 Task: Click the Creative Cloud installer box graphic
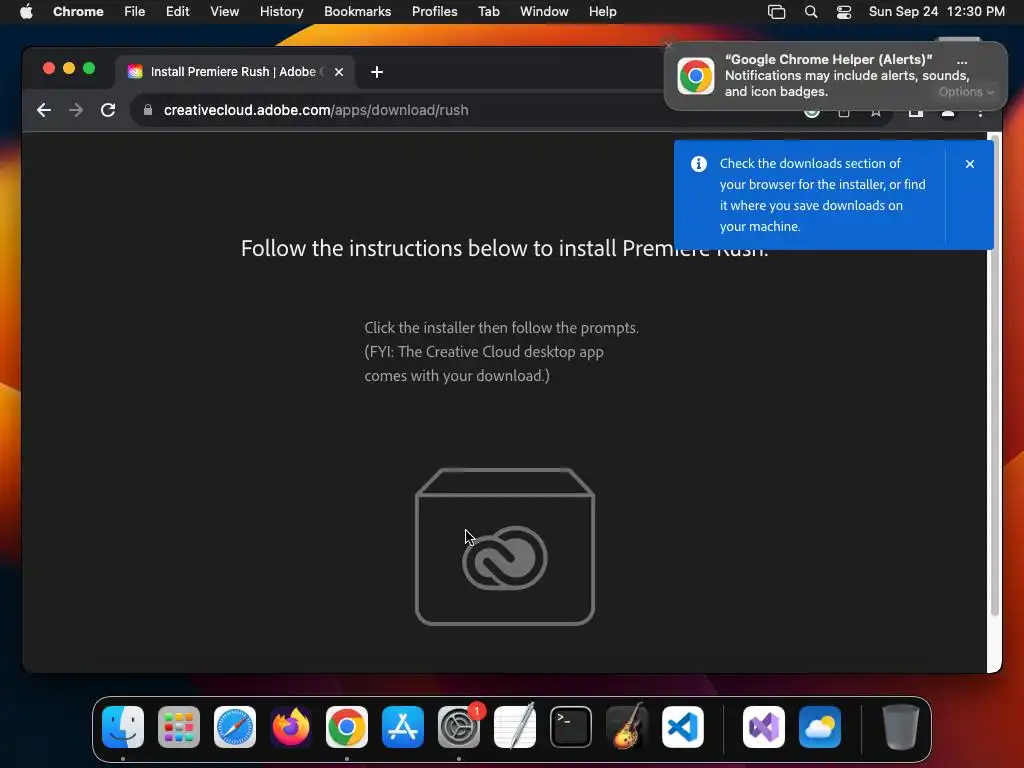pyautogui.click(x=505, y=547)
